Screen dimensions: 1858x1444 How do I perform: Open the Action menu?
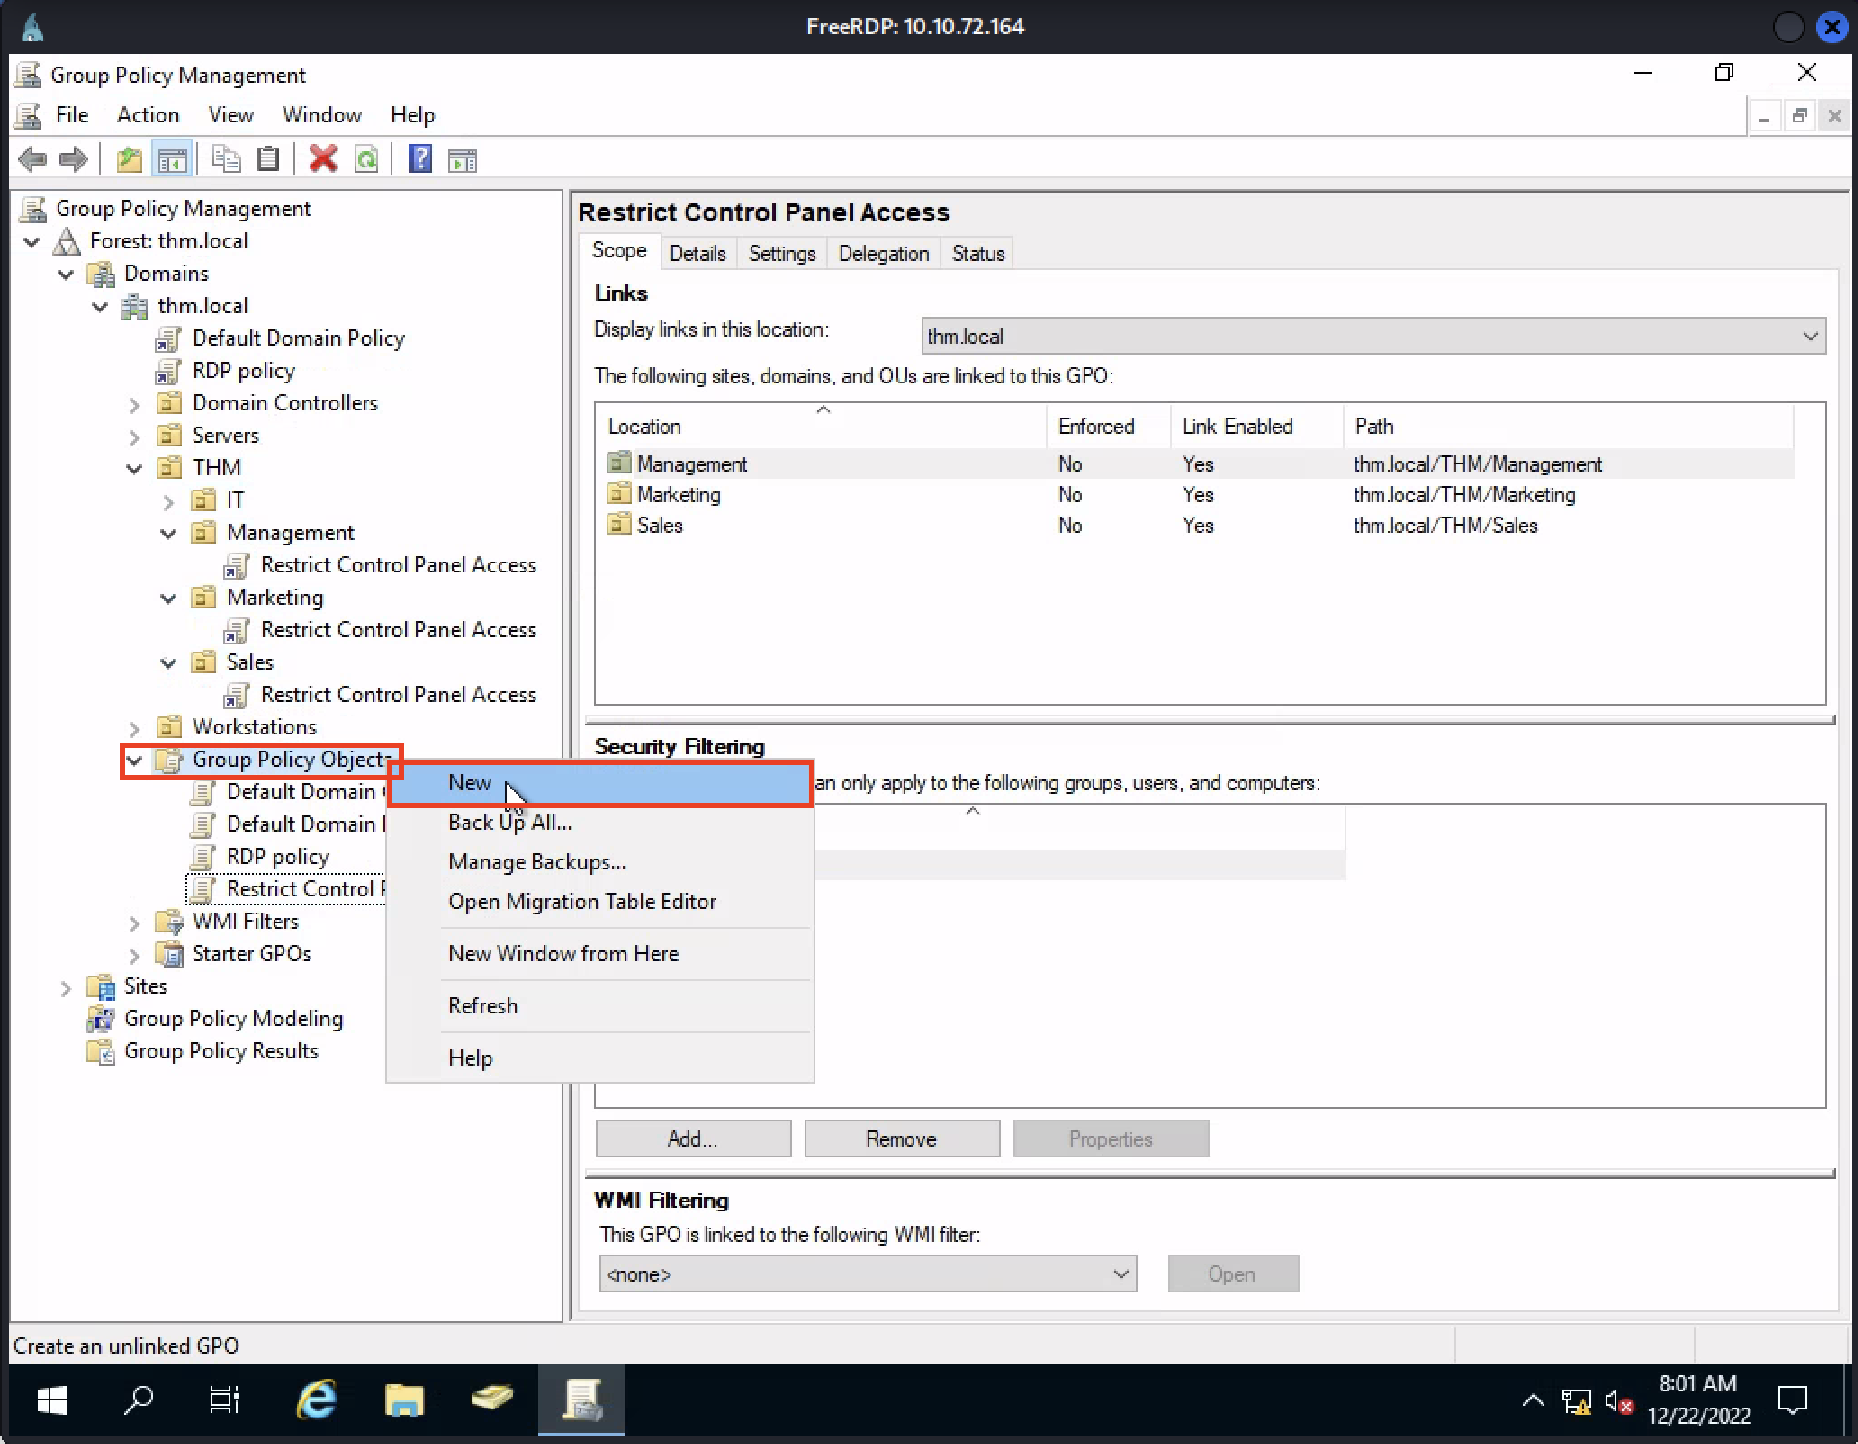pyautogui.click(x=148, y=115)
